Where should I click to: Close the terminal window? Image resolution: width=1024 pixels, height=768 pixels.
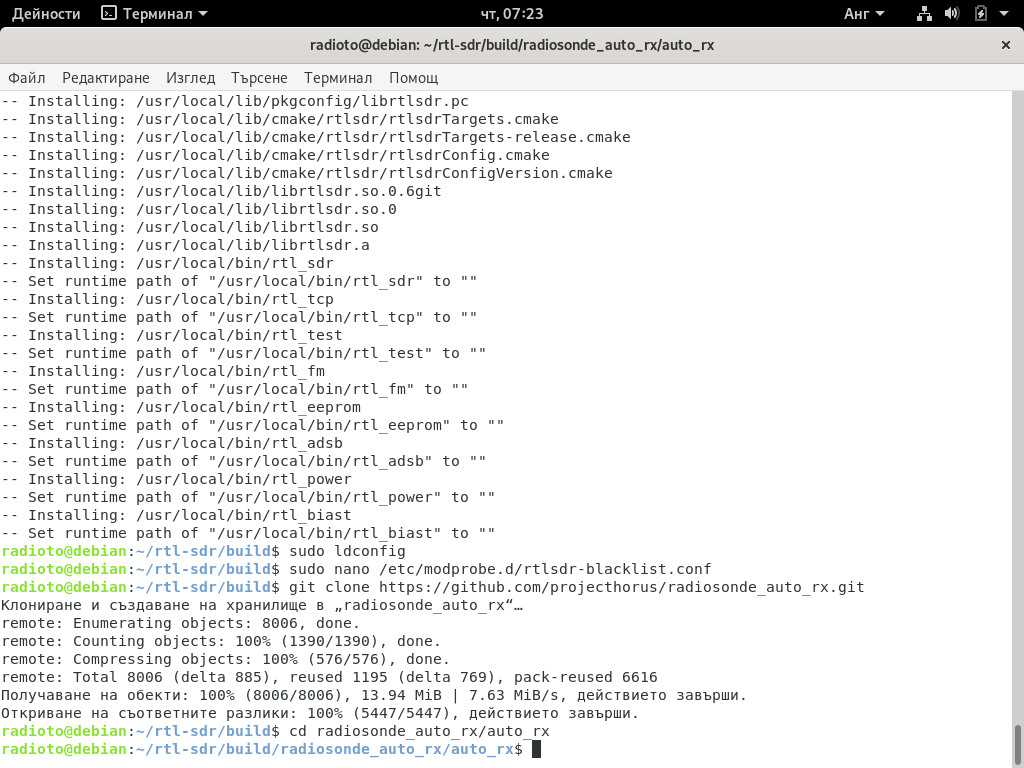[1006, 45]
